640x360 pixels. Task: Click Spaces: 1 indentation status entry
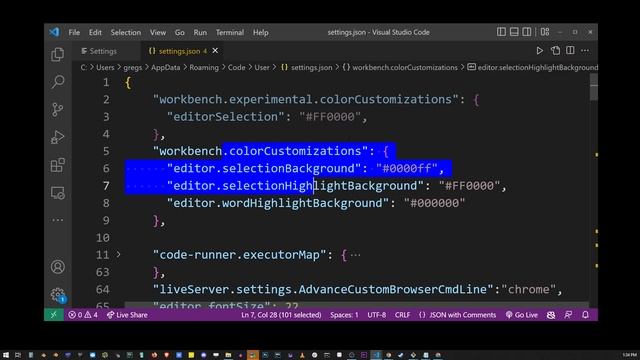click(x=344, y=315)
